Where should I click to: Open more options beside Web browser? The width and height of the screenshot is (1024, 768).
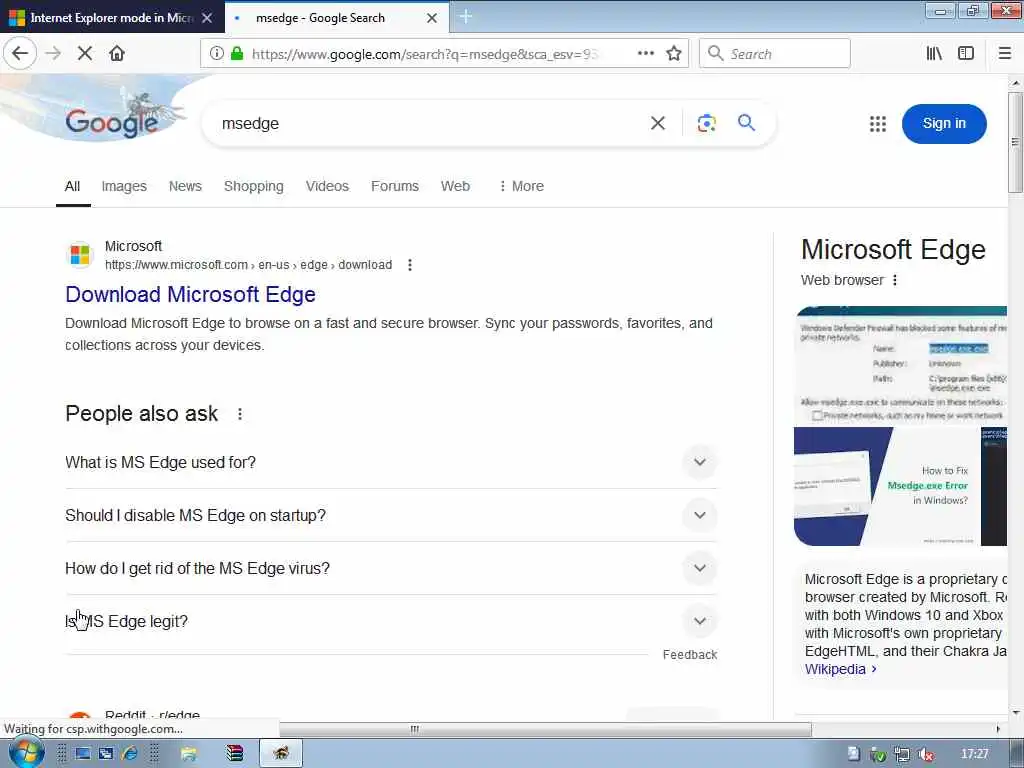895,280
